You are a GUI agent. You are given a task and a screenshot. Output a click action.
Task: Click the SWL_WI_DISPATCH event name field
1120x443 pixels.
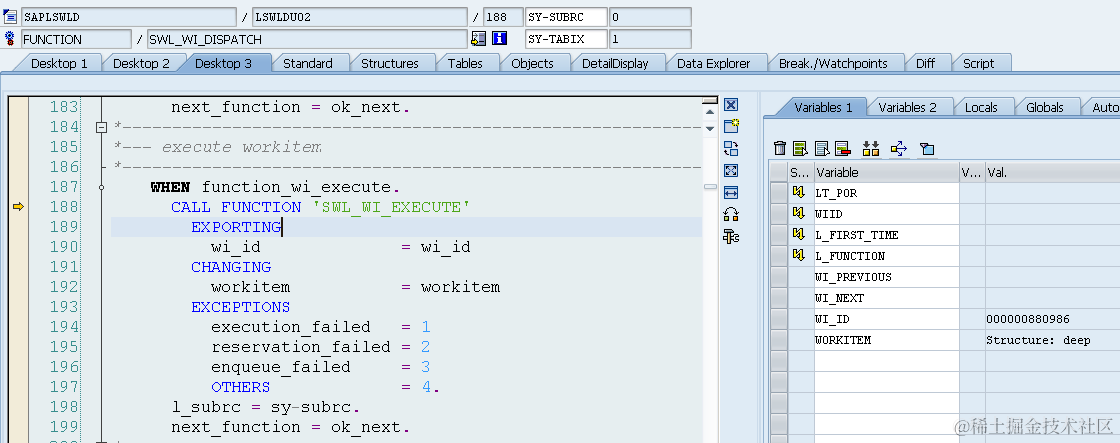click(307, 39)
